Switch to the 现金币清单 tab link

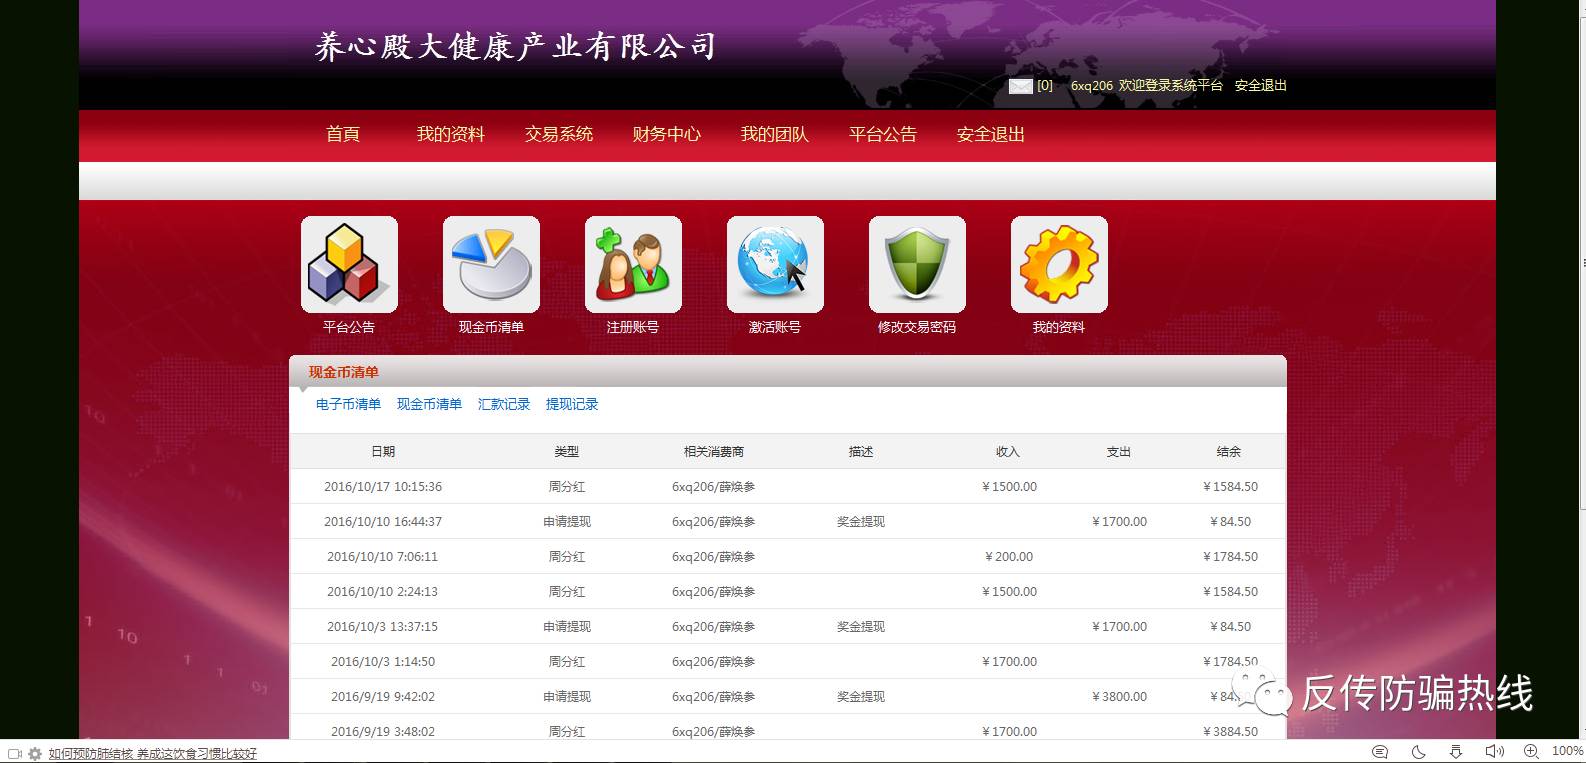[x=429, y=404]
